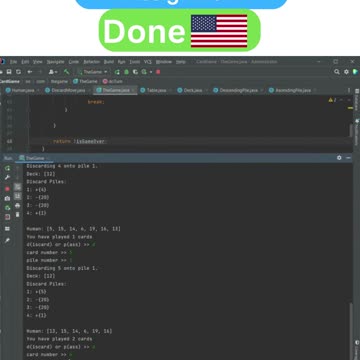Open run configuration via the wrench icon

7,178
